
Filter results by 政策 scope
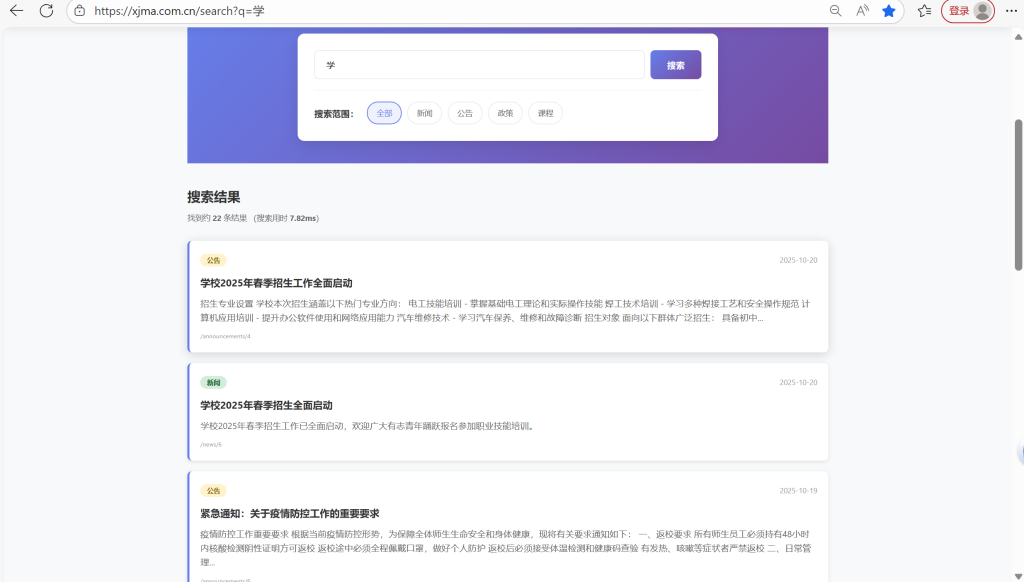pyautogui.click(x=505, y=113)
